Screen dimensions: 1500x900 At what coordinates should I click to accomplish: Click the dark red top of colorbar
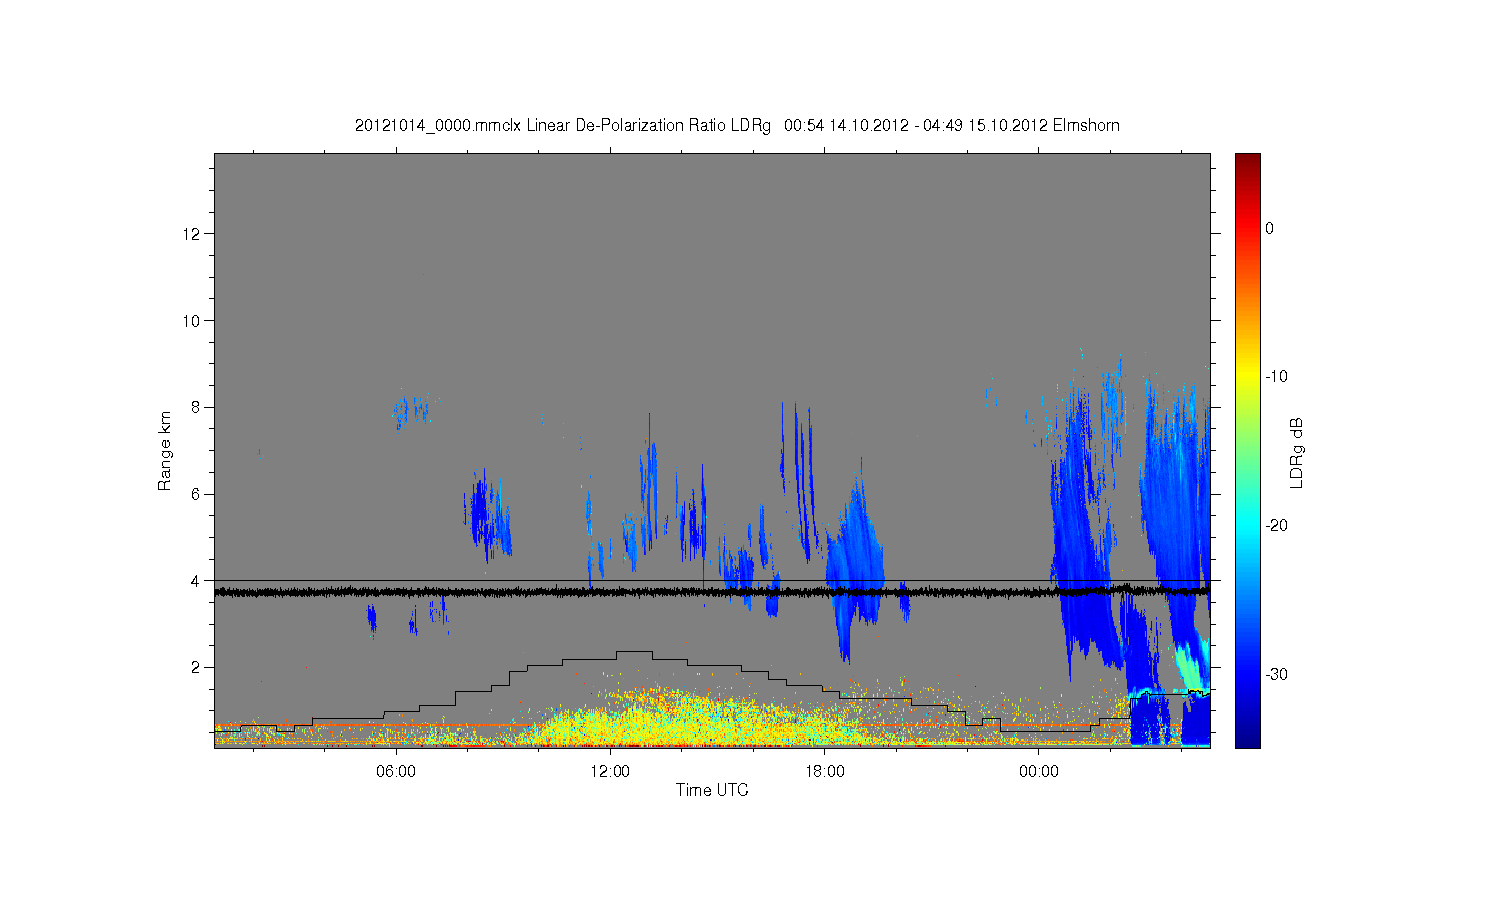(x=1247, y=162)
